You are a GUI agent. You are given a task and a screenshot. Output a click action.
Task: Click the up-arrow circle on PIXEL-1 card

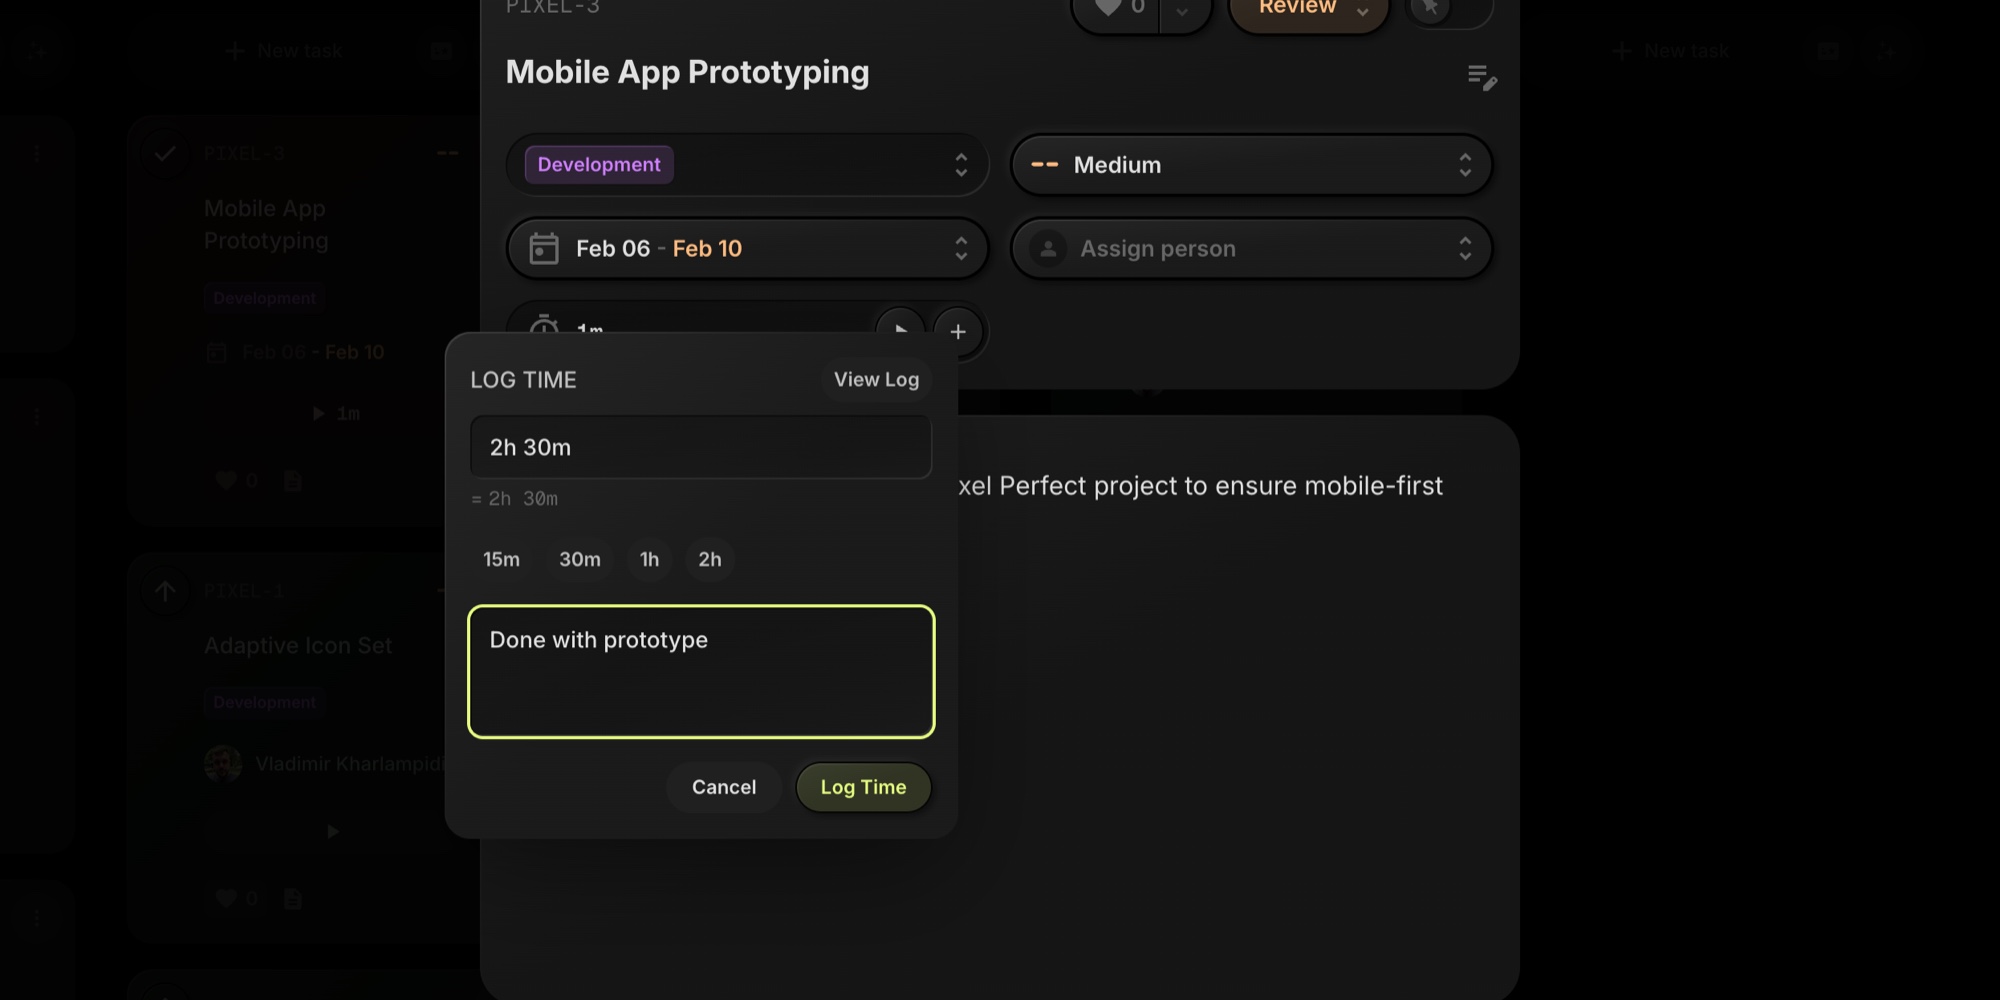pyautogui.click(x=165, y=591)
